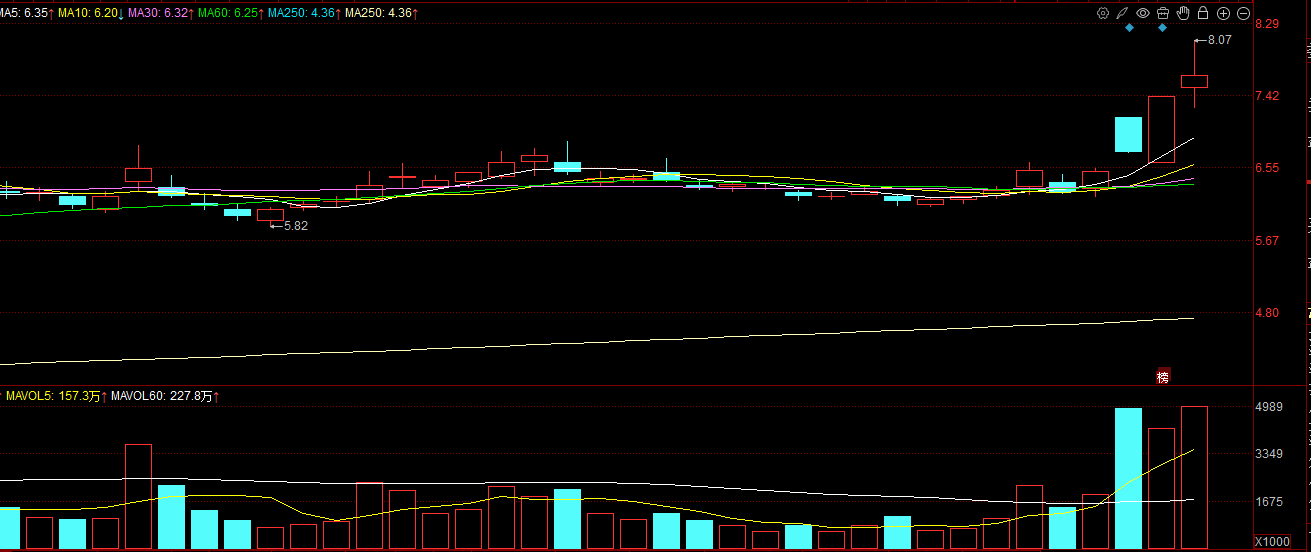Click blue diamond marker below pen tool
This screenshot has height=552, width=1311.
1129,28
